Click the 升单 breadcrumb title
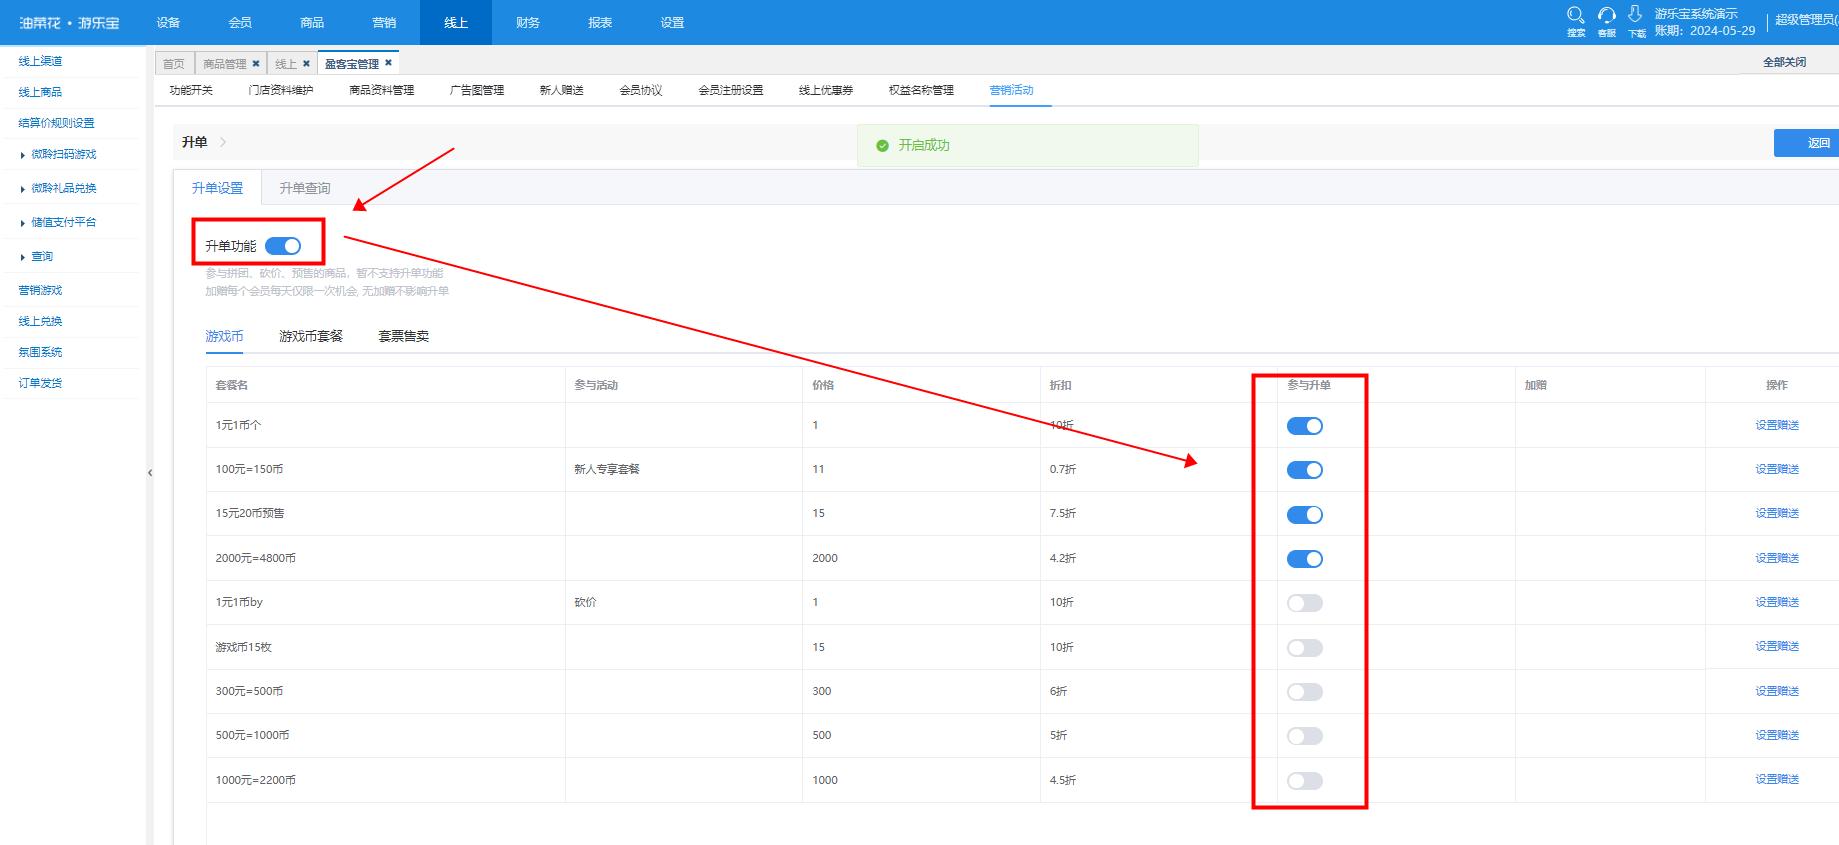 tap(194, 142)
